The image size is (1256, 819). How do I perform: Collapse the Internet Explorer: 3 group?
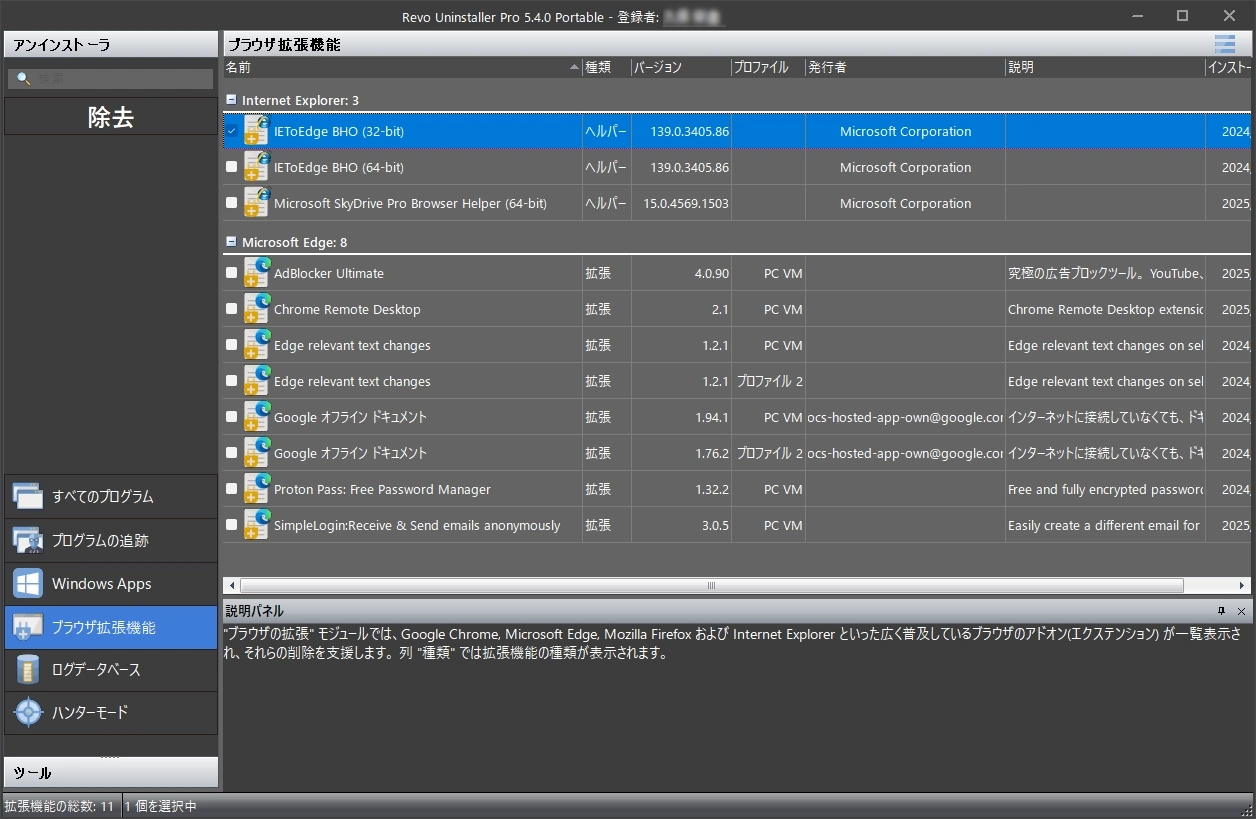pos(232,100)
